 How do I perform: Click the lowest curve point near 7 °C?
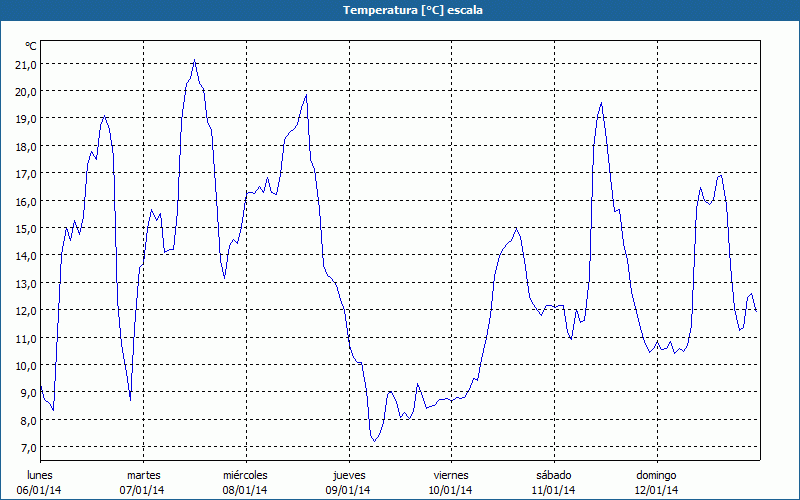point(374,440)
